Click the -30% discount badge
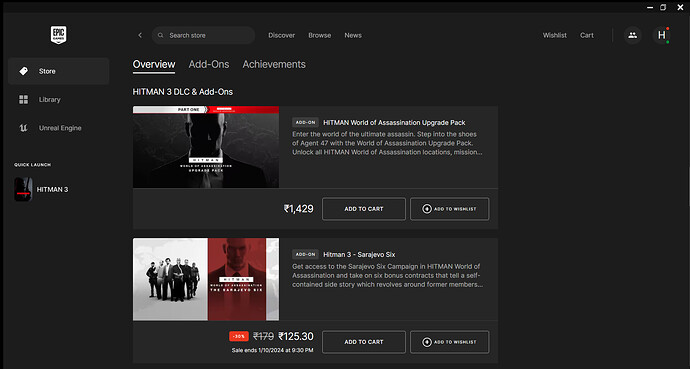This screenshot has width=690, height=369. 239,336
